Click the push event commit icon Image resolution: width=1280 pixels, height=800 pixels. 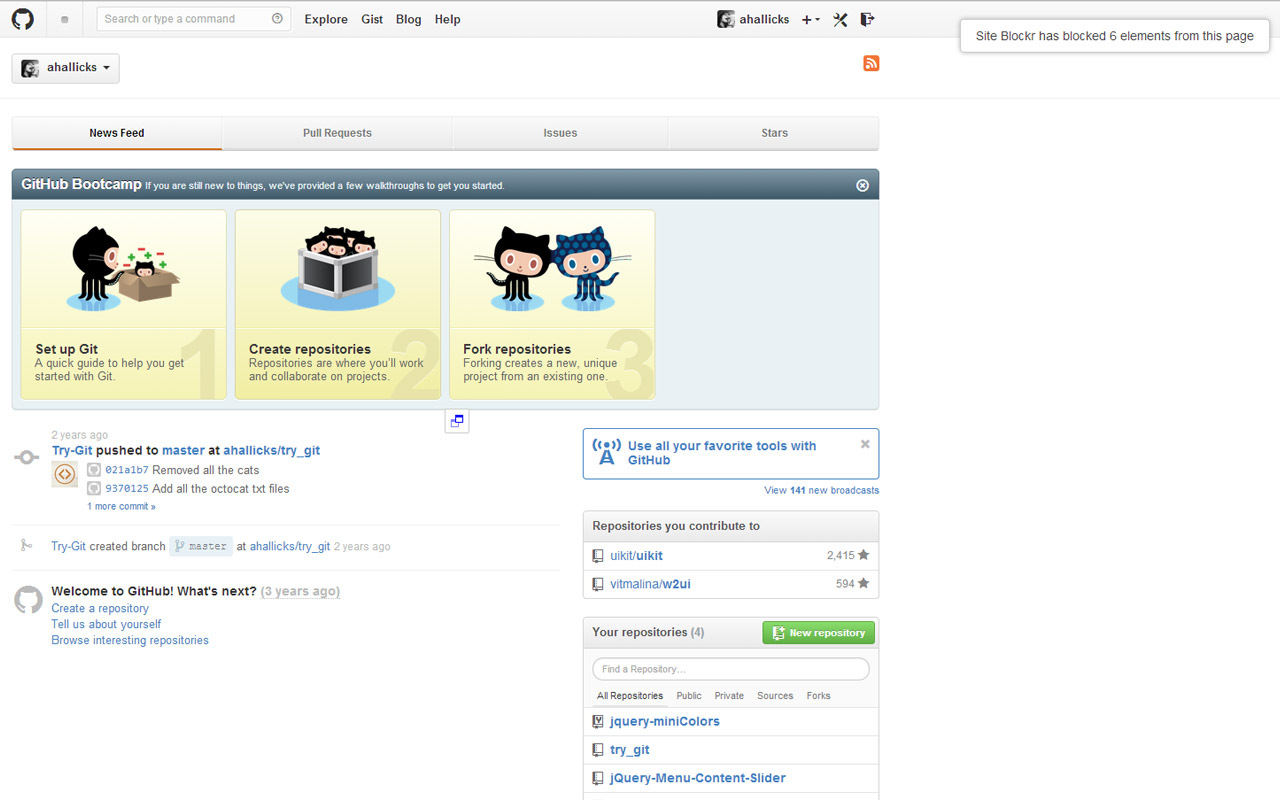point(26,457)
